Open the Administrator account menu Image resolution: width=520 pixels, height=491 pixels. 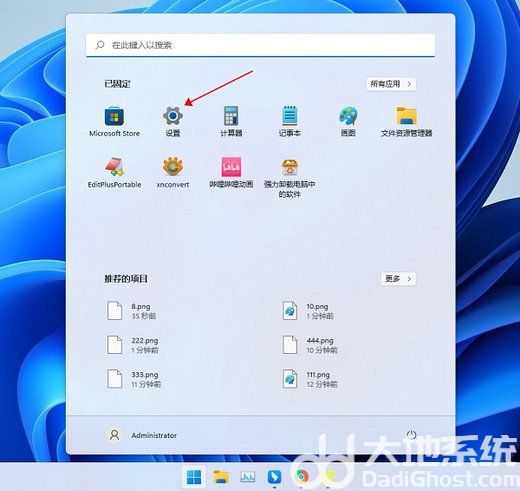point(141,435)
